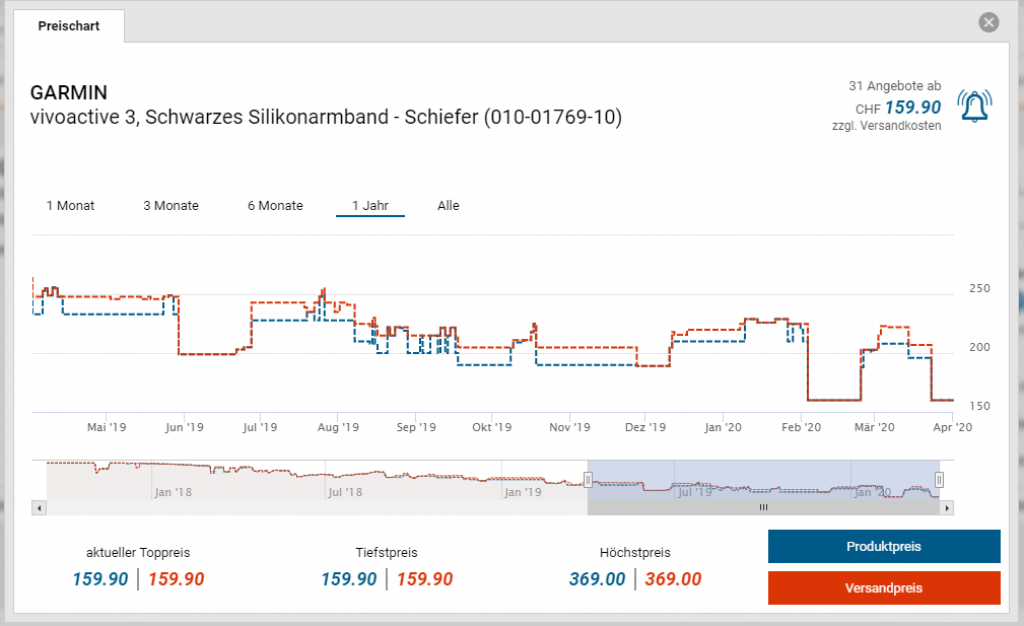Click the navigator's left range handle
This screenshot has width=1024, height=626.
pos(588,480)
